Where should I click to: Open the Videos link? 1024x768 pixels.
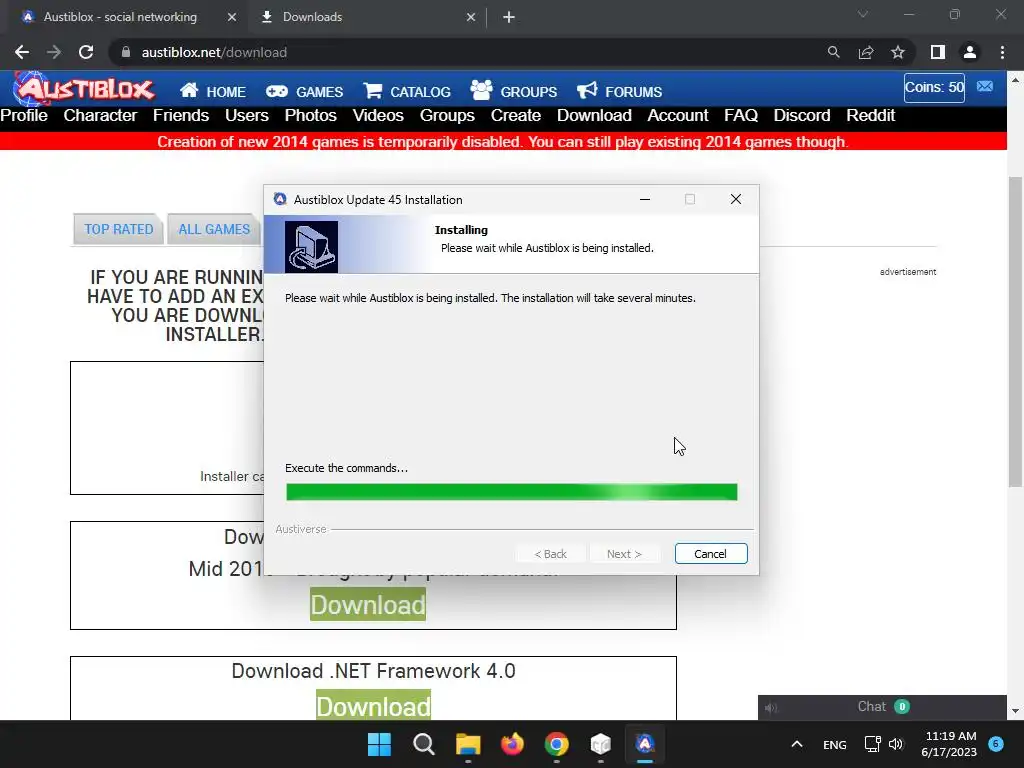pos(378,116)
